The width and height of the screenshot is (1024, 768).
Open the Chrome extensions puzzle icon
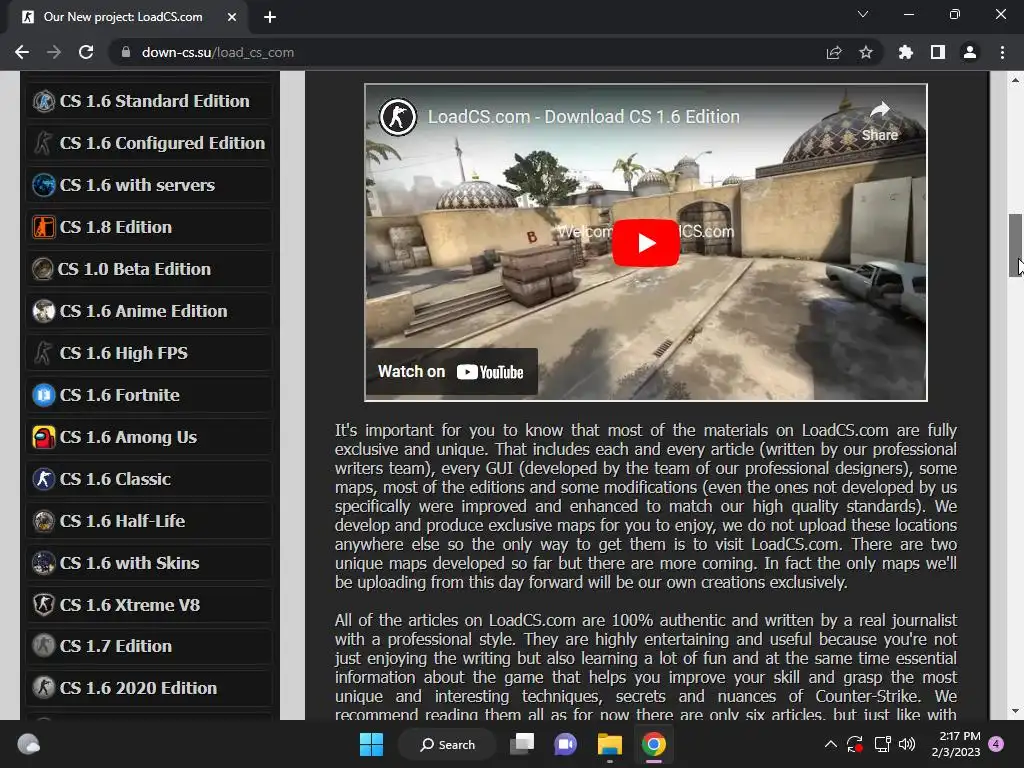tap(906, 52)
